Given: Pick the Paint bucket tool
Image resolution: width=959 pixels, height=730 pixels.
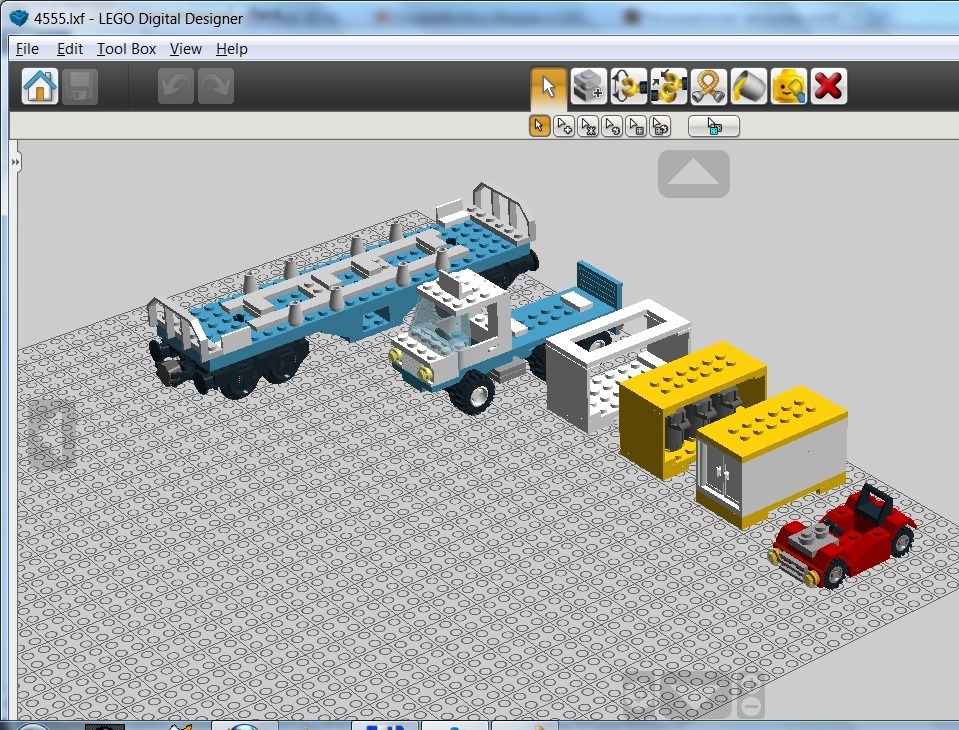Looking at the screenshot, I should tap(749, 86).
